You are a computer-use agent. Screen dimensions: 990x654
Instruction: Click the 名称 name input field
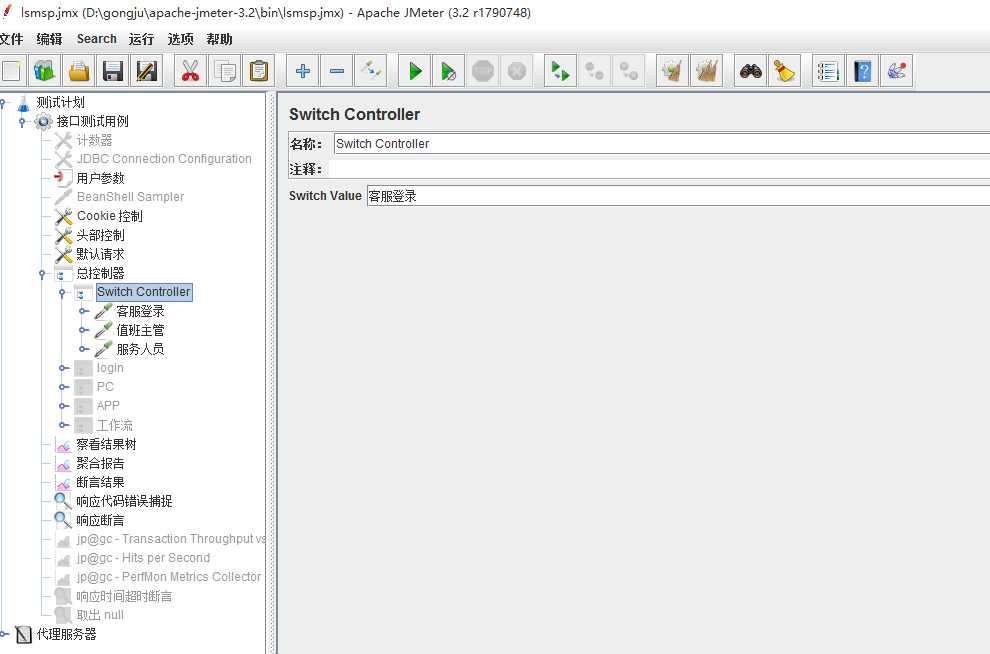pos(662,144)
